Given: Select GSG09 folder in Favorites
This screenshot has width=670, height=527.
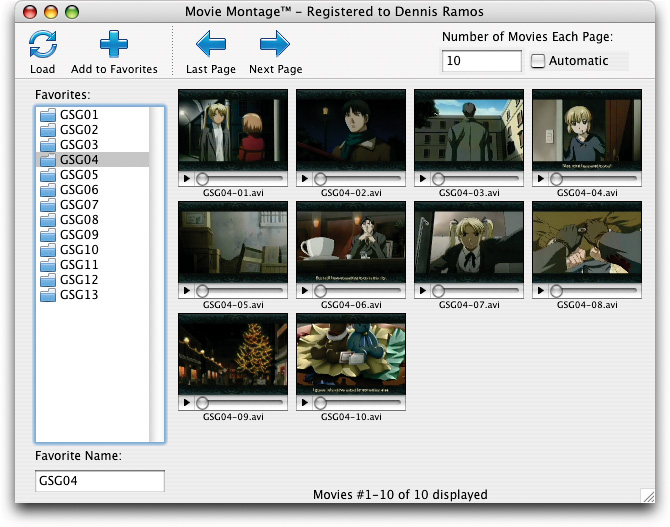Looking at the screenshot, I should pos(92,235).
